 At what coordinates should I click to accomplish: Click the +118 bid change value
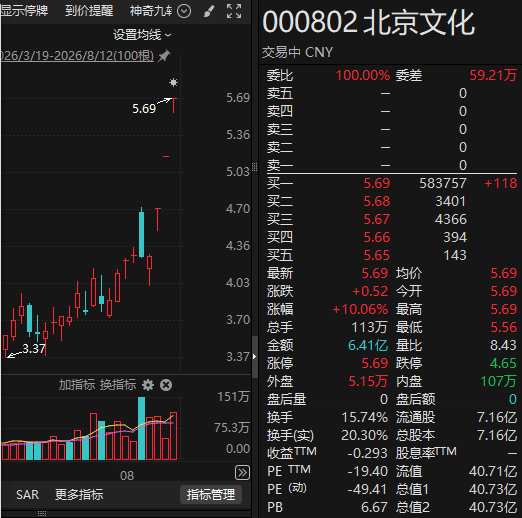(500, 183)
